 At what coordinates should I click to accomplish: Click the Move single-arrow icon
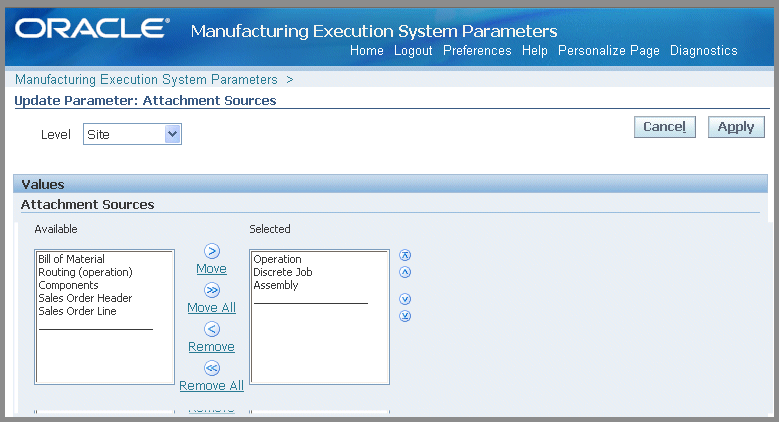(212, 251)
